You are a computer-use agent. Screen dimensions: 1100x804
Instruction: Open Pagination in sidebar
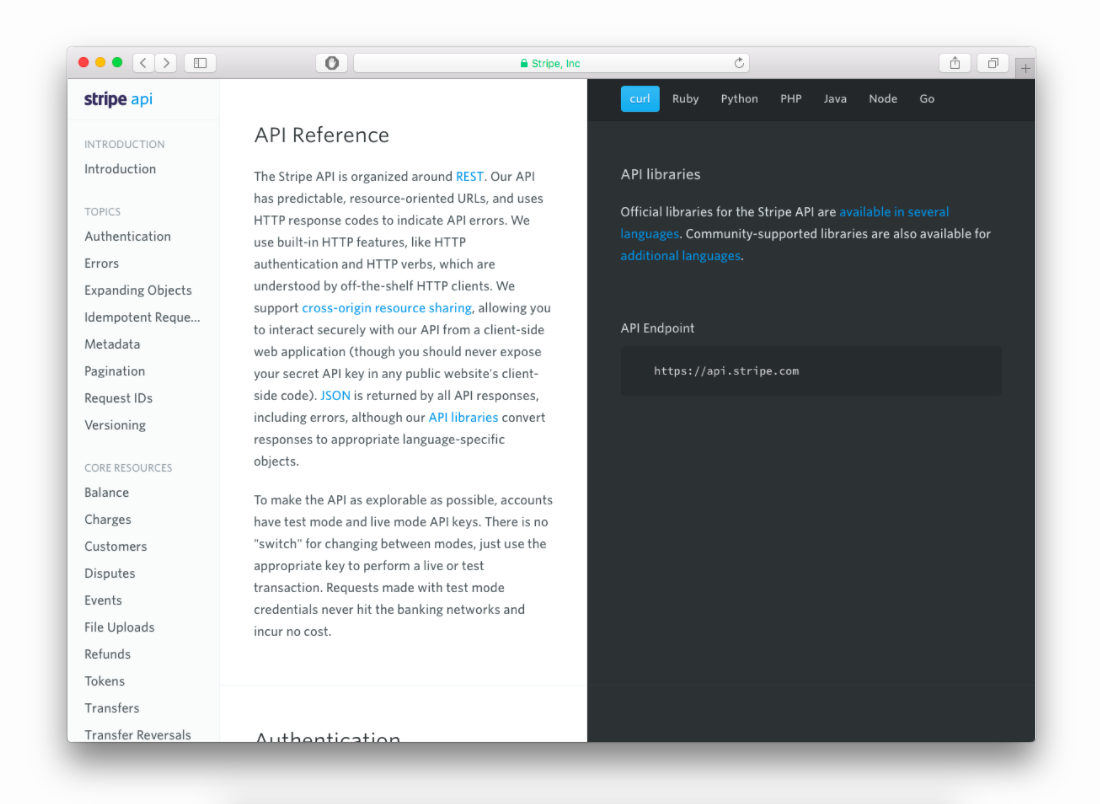coord(114,372)
